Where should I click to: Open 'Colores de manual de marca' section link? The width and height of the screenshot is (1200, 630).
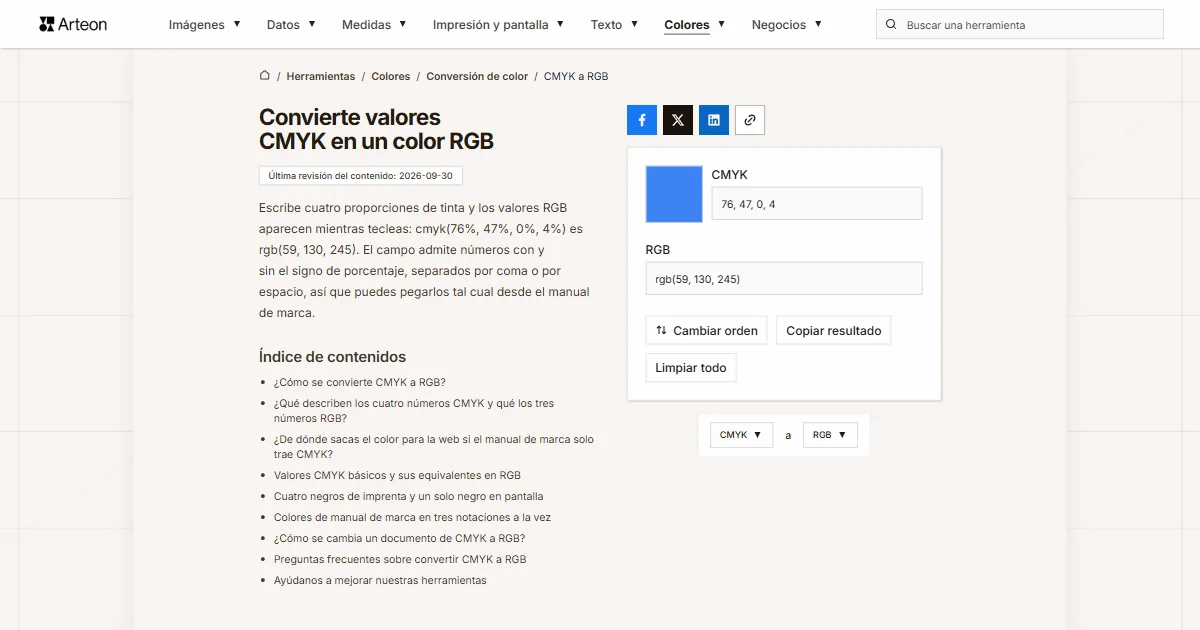(412, 517)
